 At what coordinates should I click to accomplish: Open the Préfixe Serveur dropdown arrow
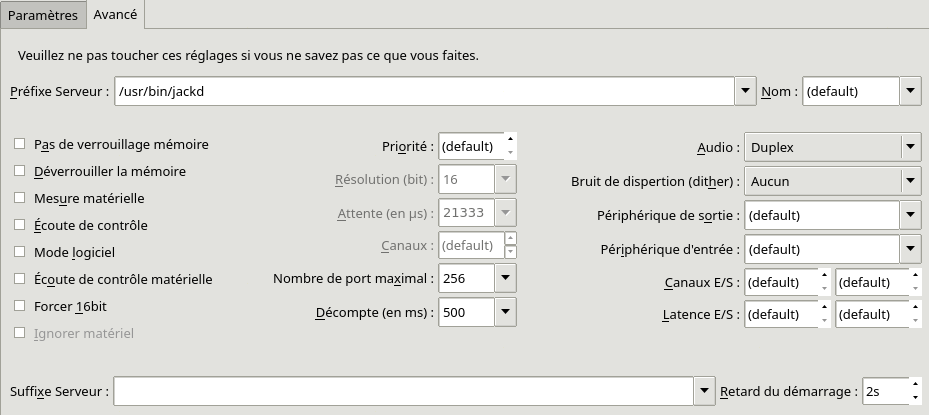pos(745,91)
